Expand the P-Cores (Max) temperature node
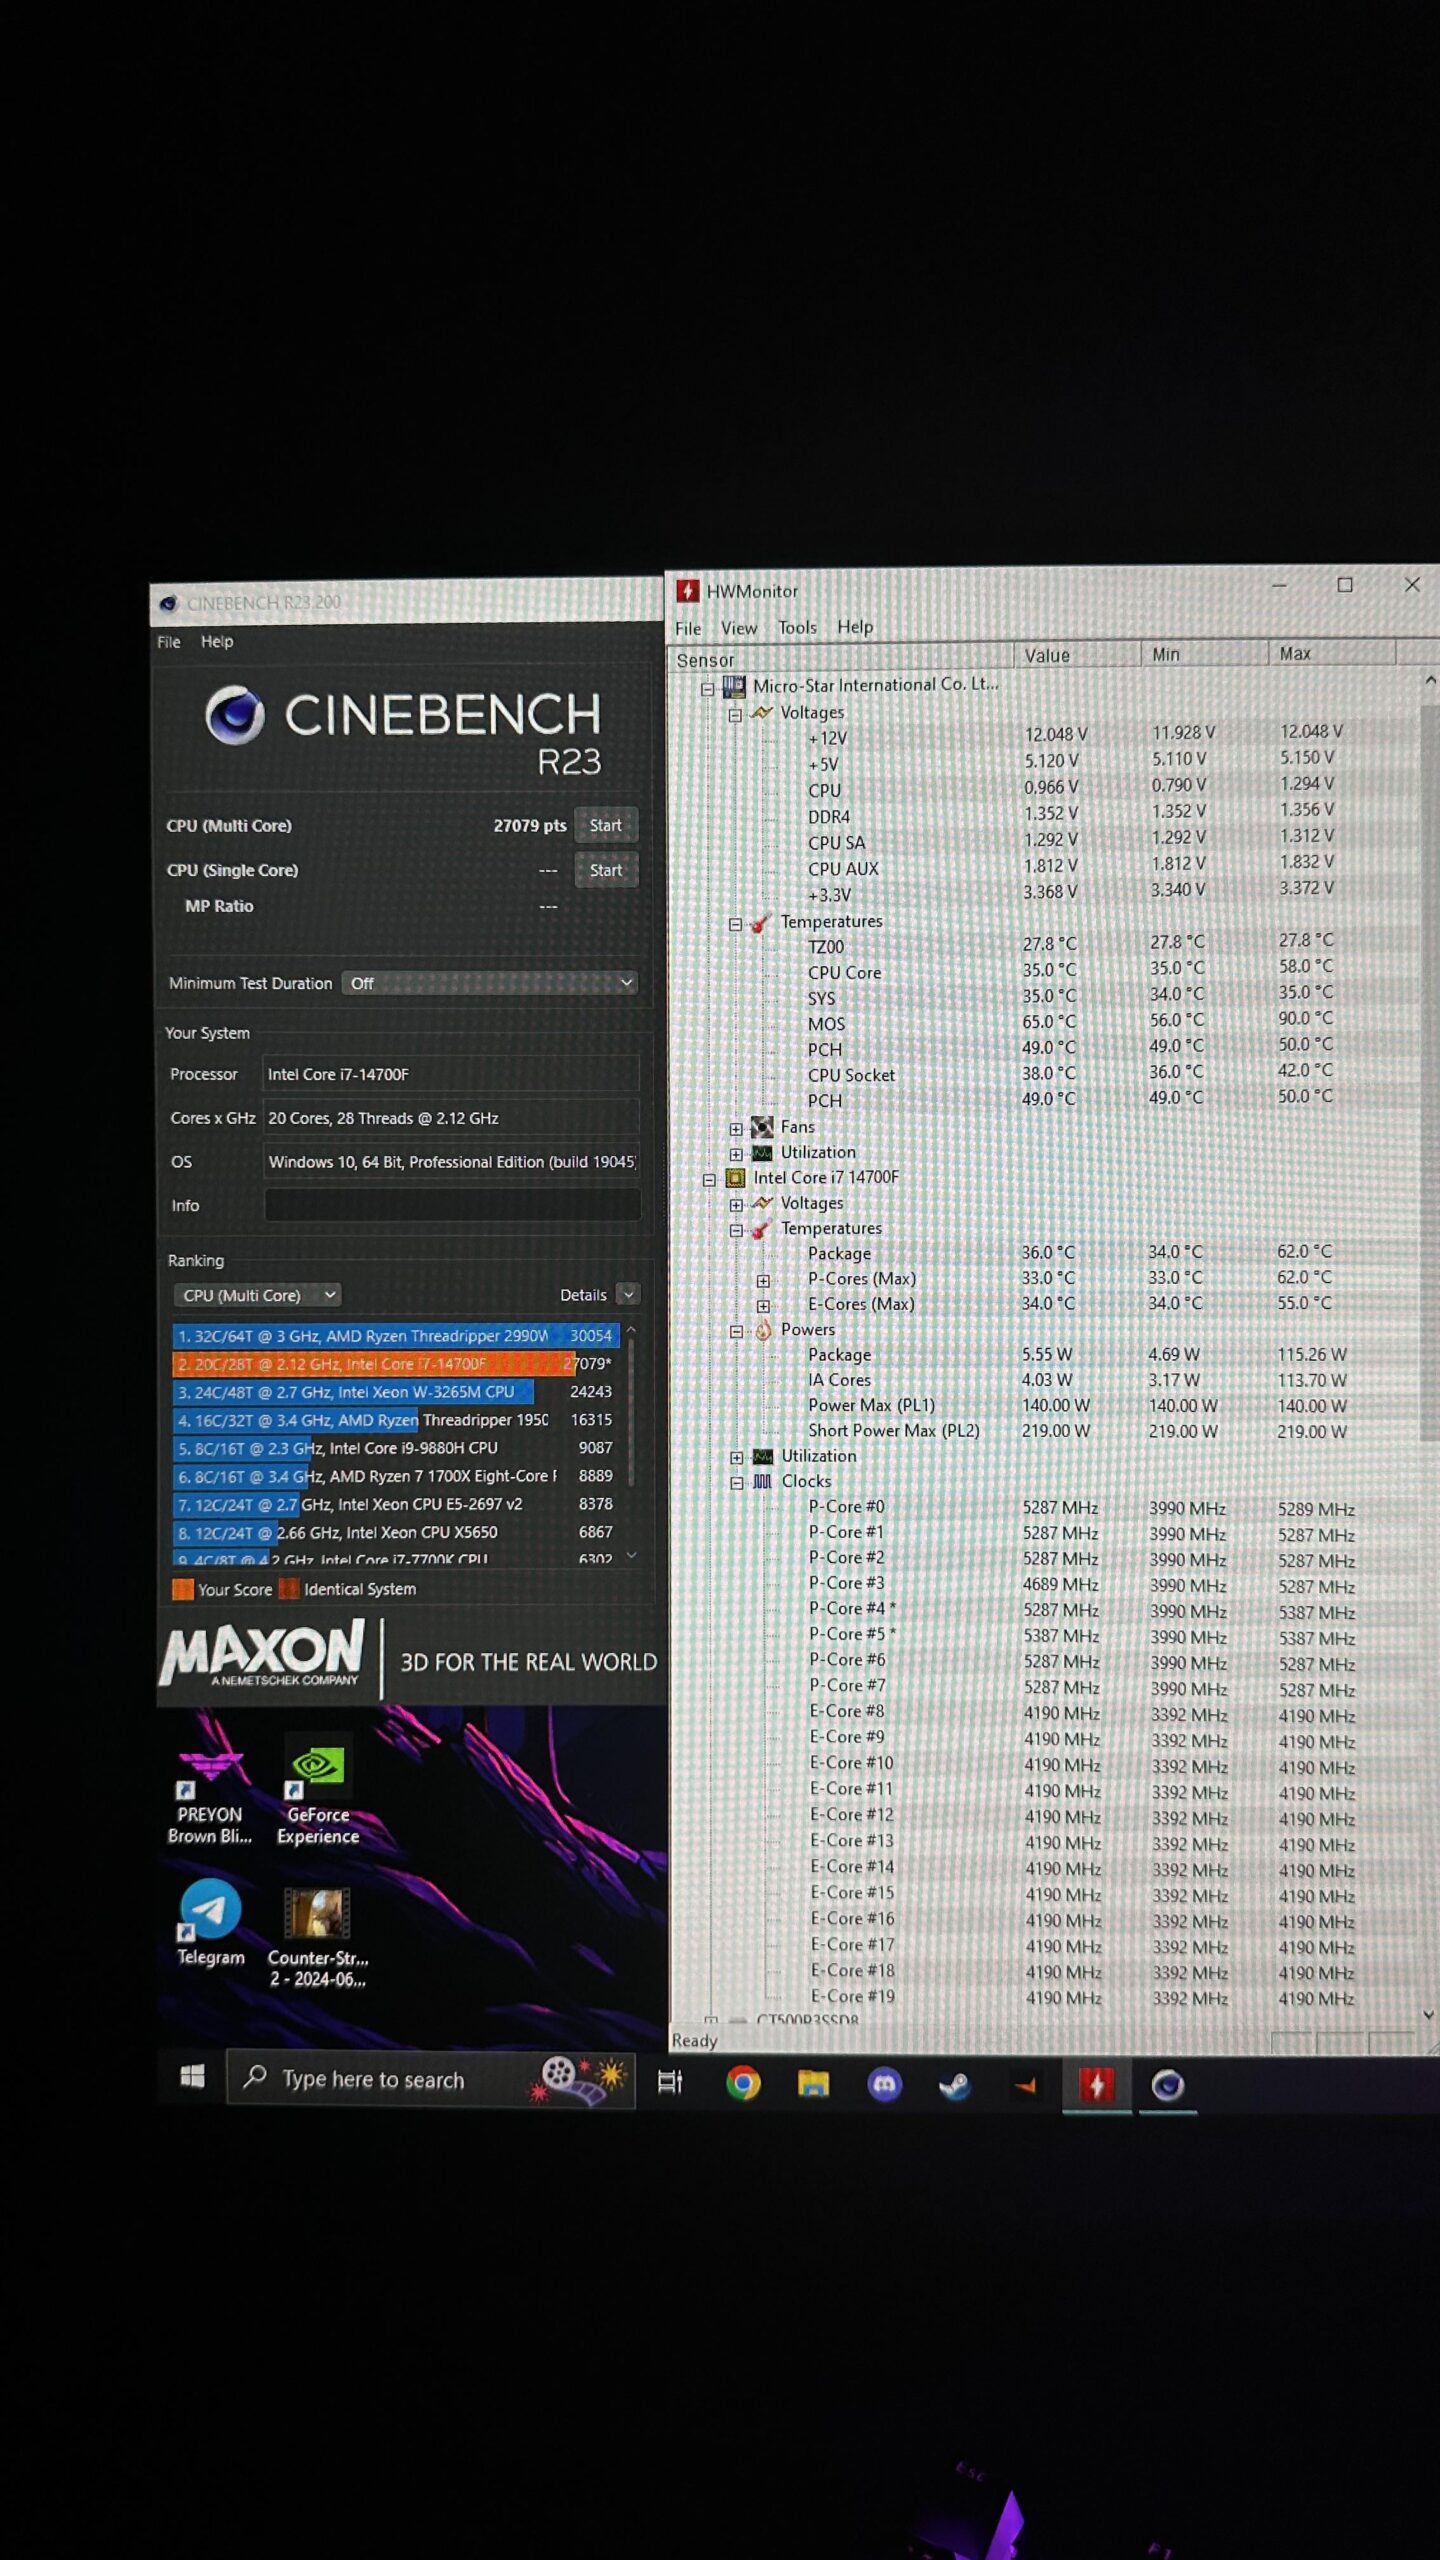This screenshot has width=1440, height=2560. [763, 1281]
